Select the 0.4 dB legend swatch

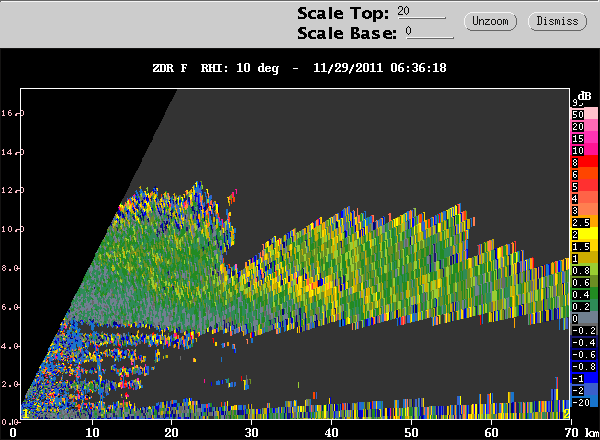pyautogui.click(x=584, y=294)
